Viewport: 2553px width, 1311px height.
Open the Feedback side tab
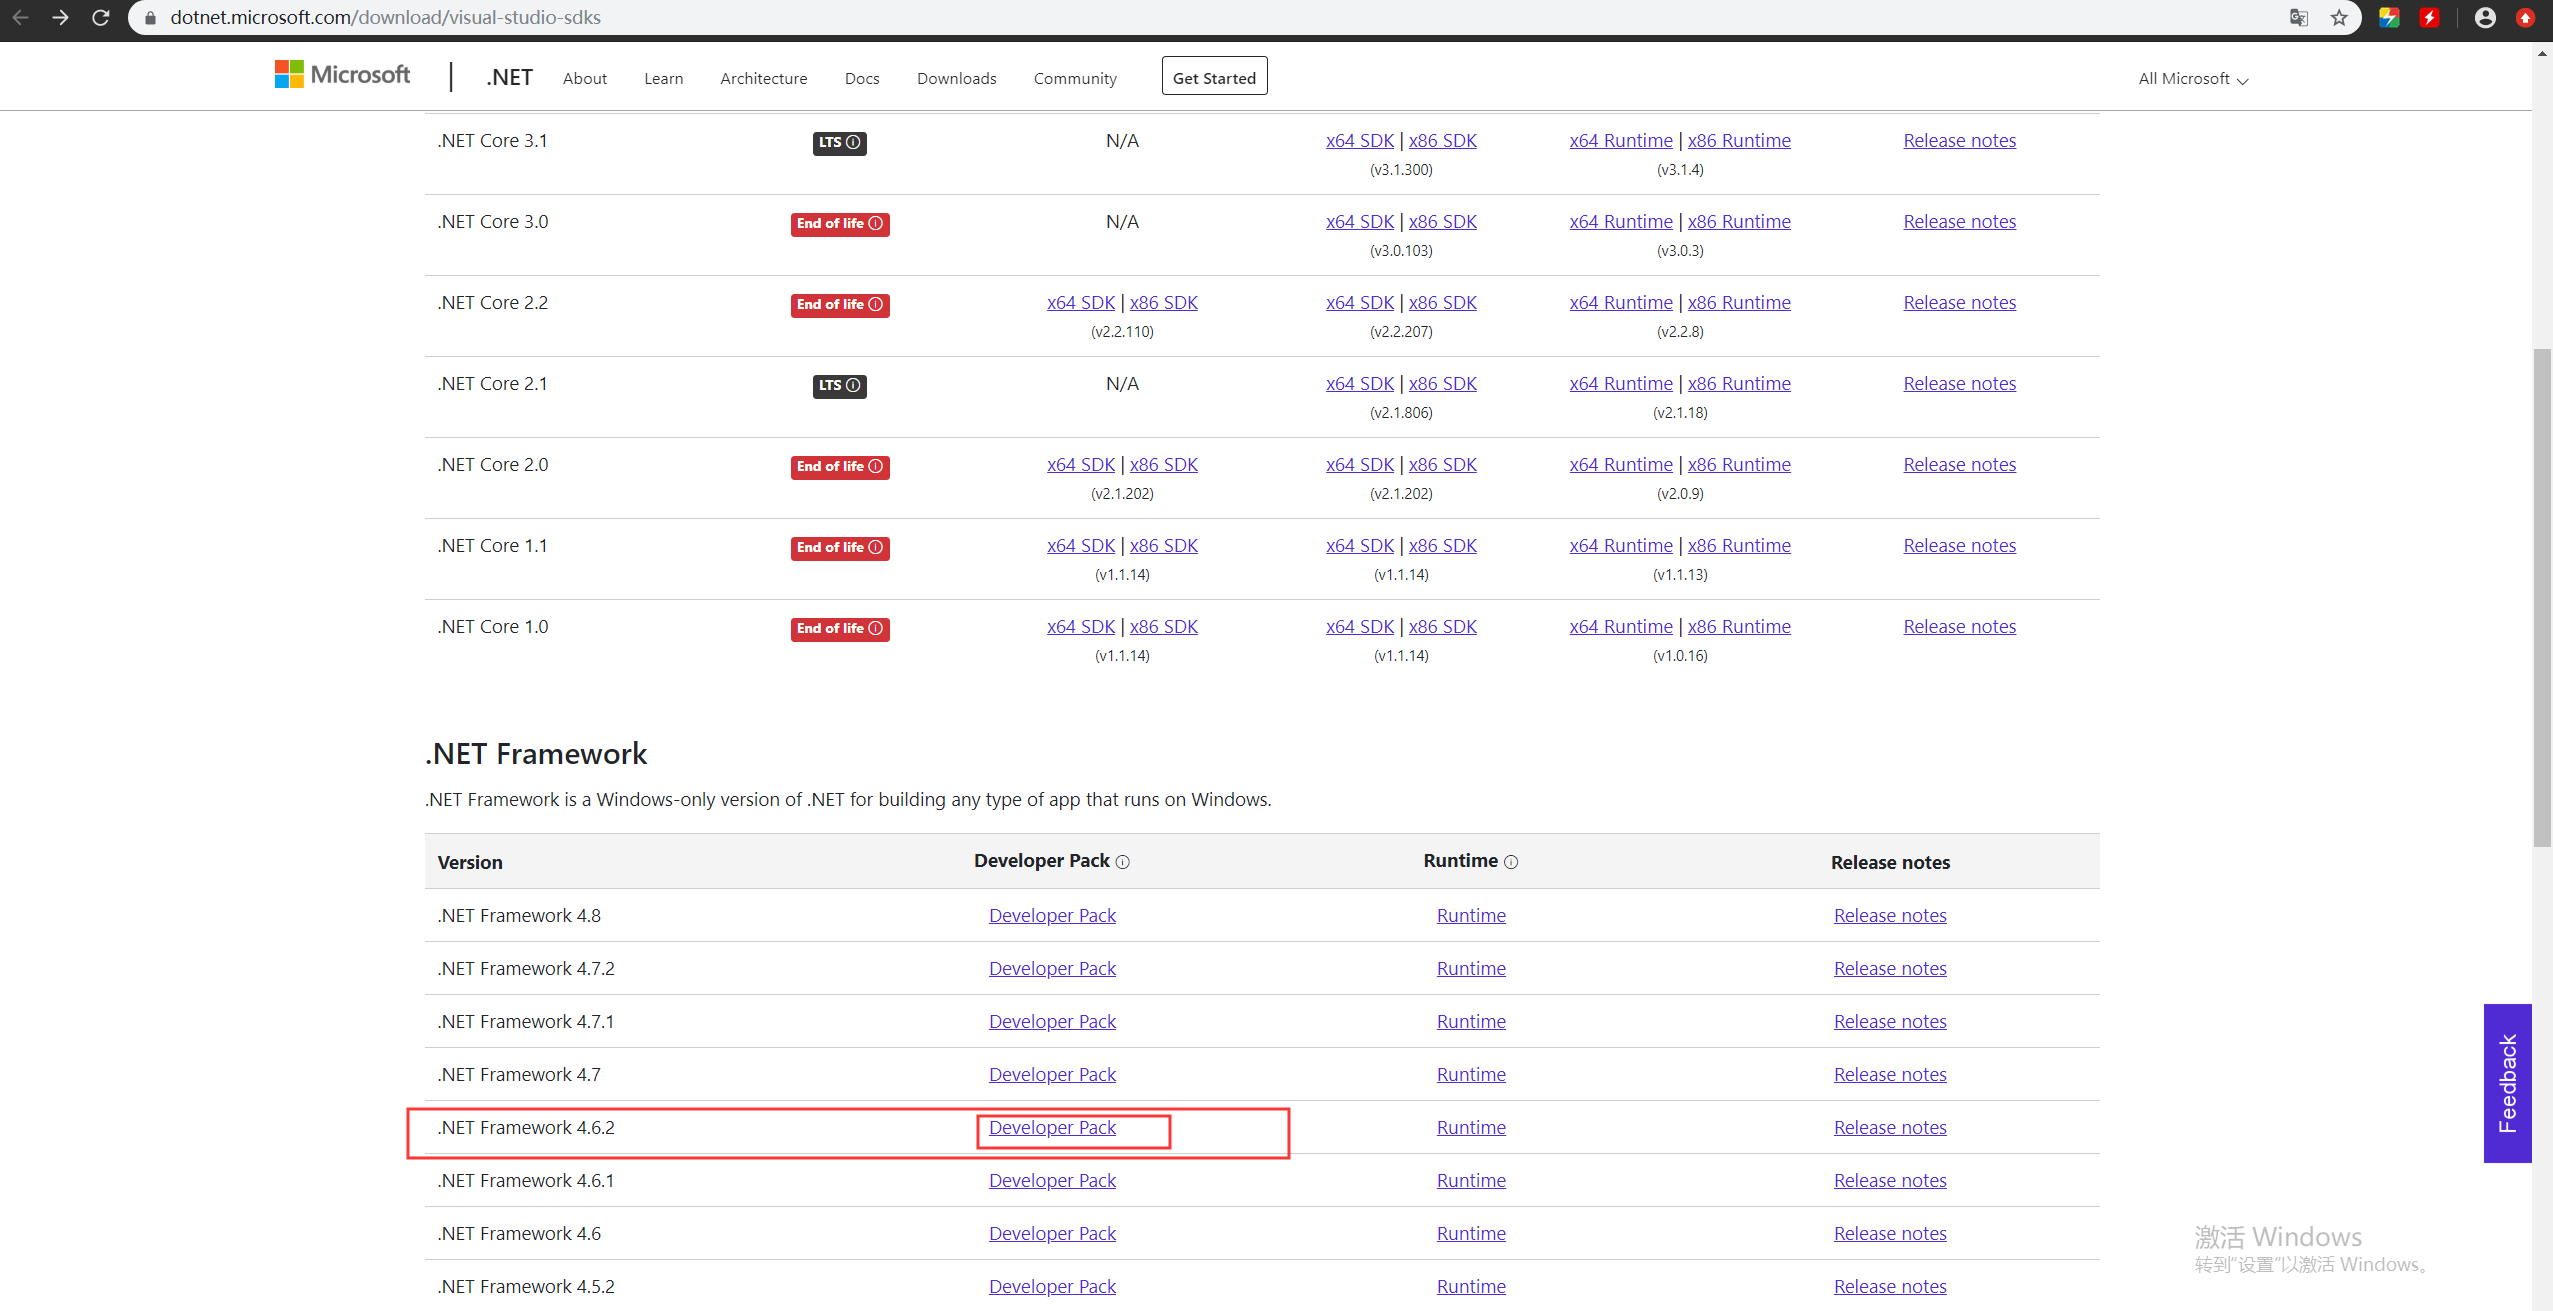(x=2507, y=1083)
